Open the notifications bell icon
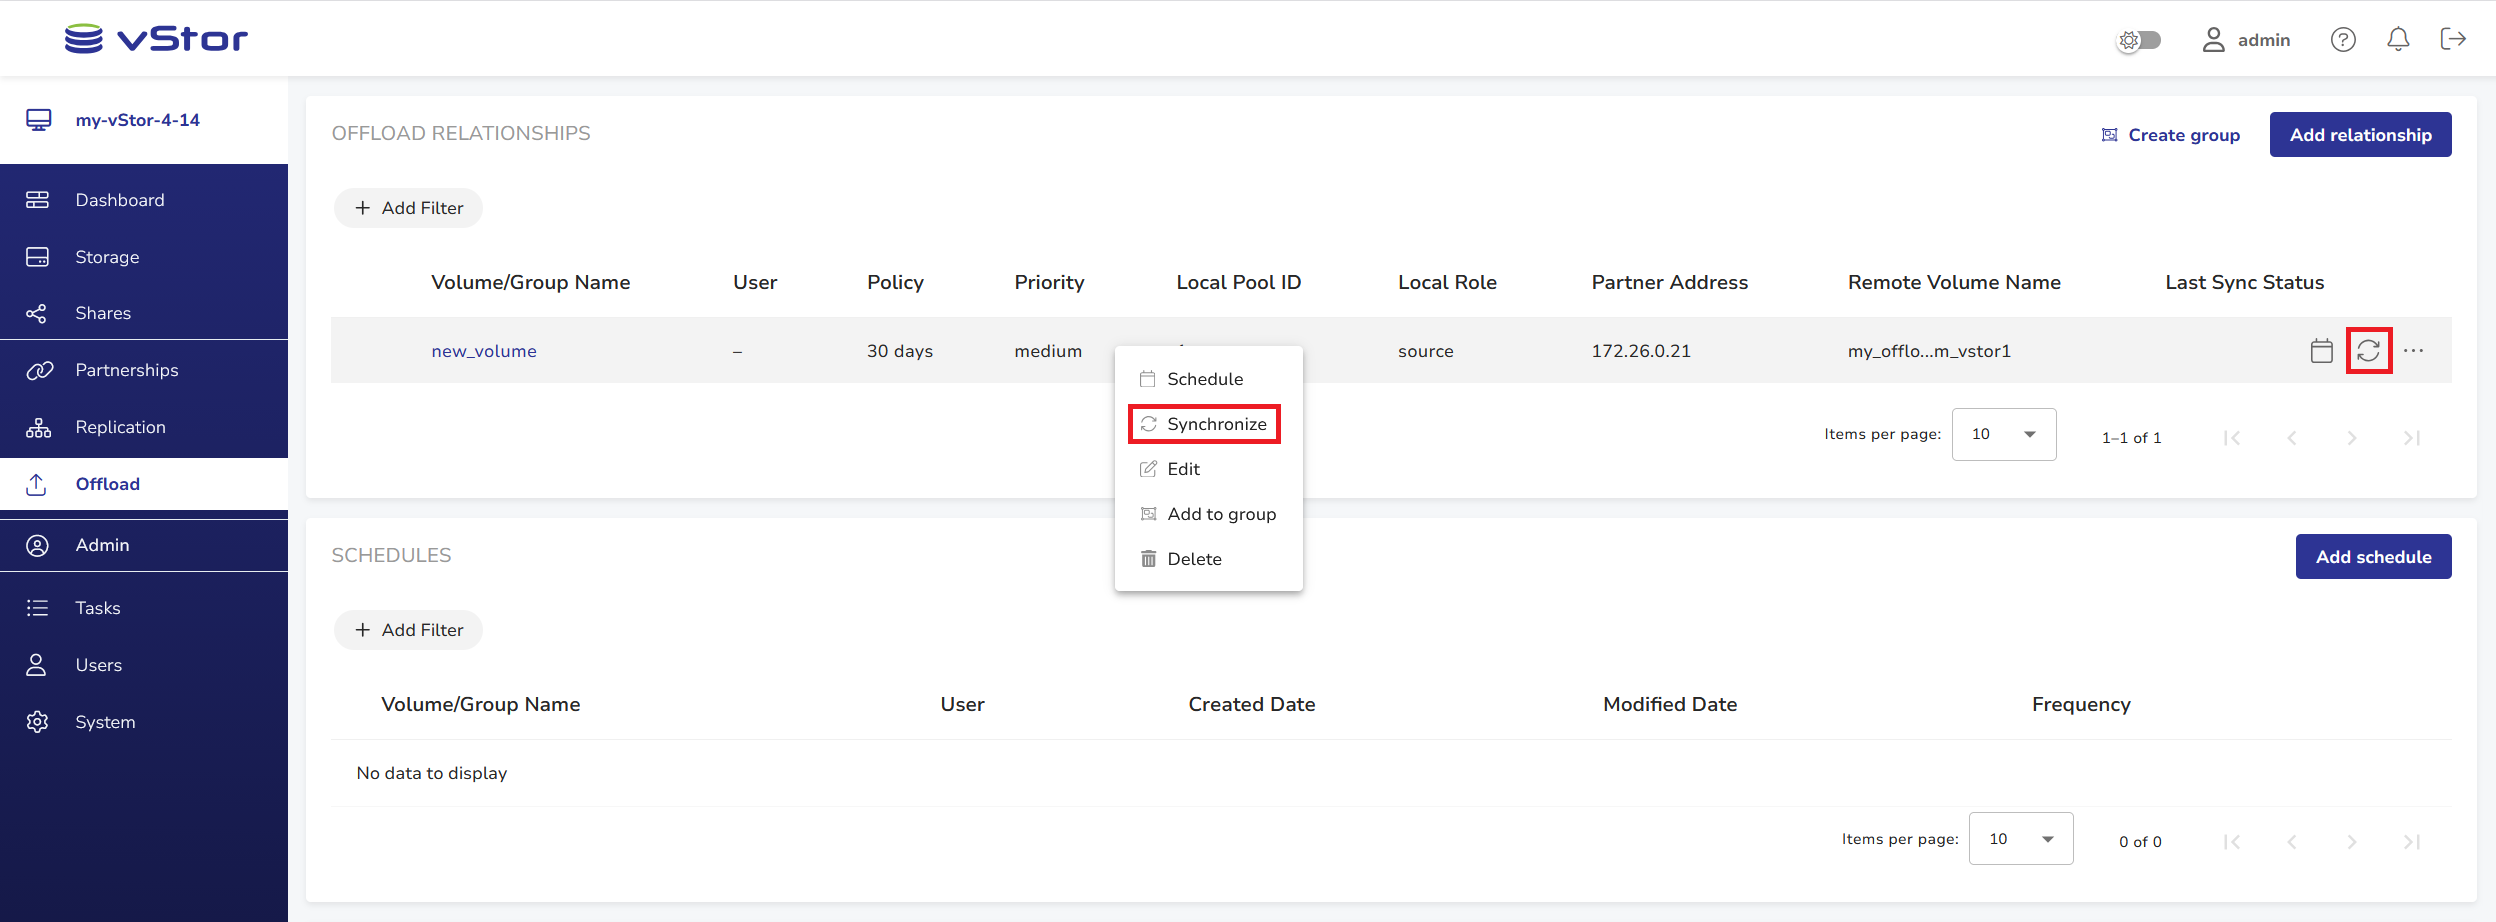Viewport: 2496px width, 922px height. tap(2397, 40)
